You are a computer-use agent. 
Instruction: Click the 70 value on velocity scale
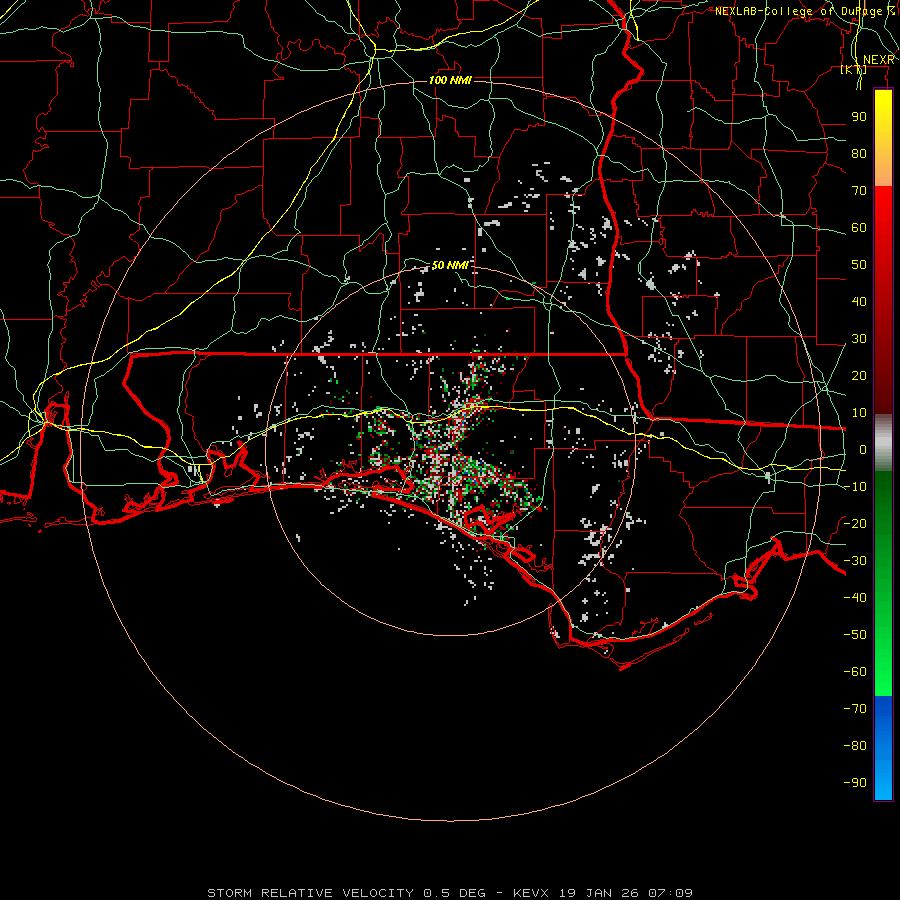point(859,191)
